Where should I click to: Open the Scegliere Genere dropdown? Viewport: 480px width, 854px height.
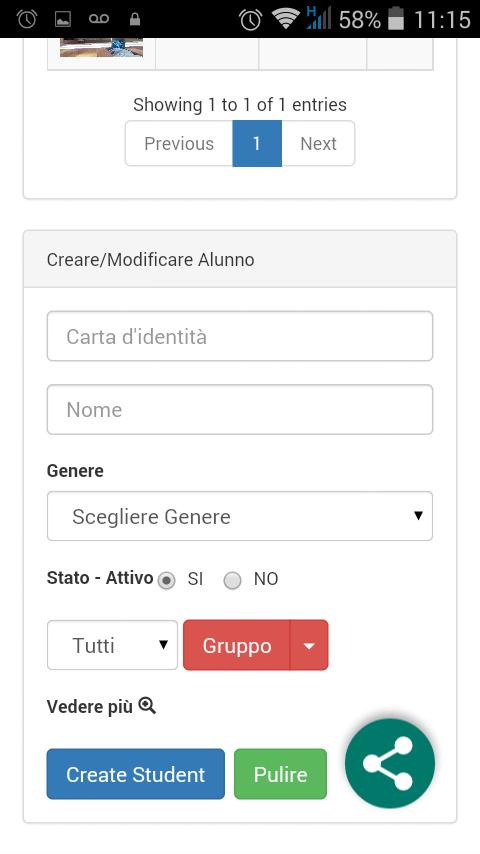[240, 516]
